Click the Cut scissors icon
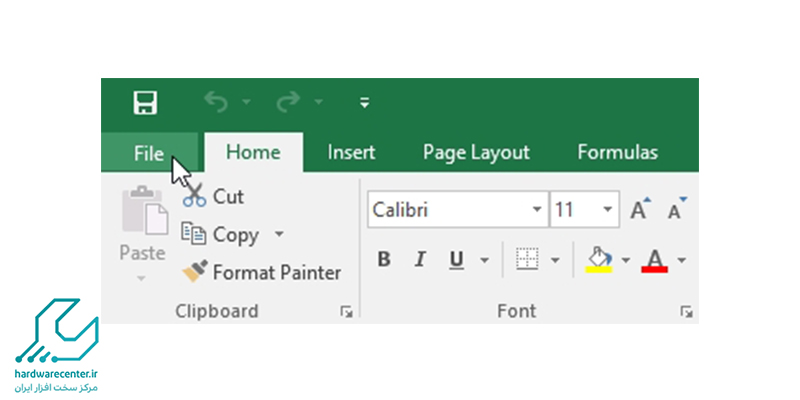Viewport: 800px width, 400px height. [x=194, y=195]
